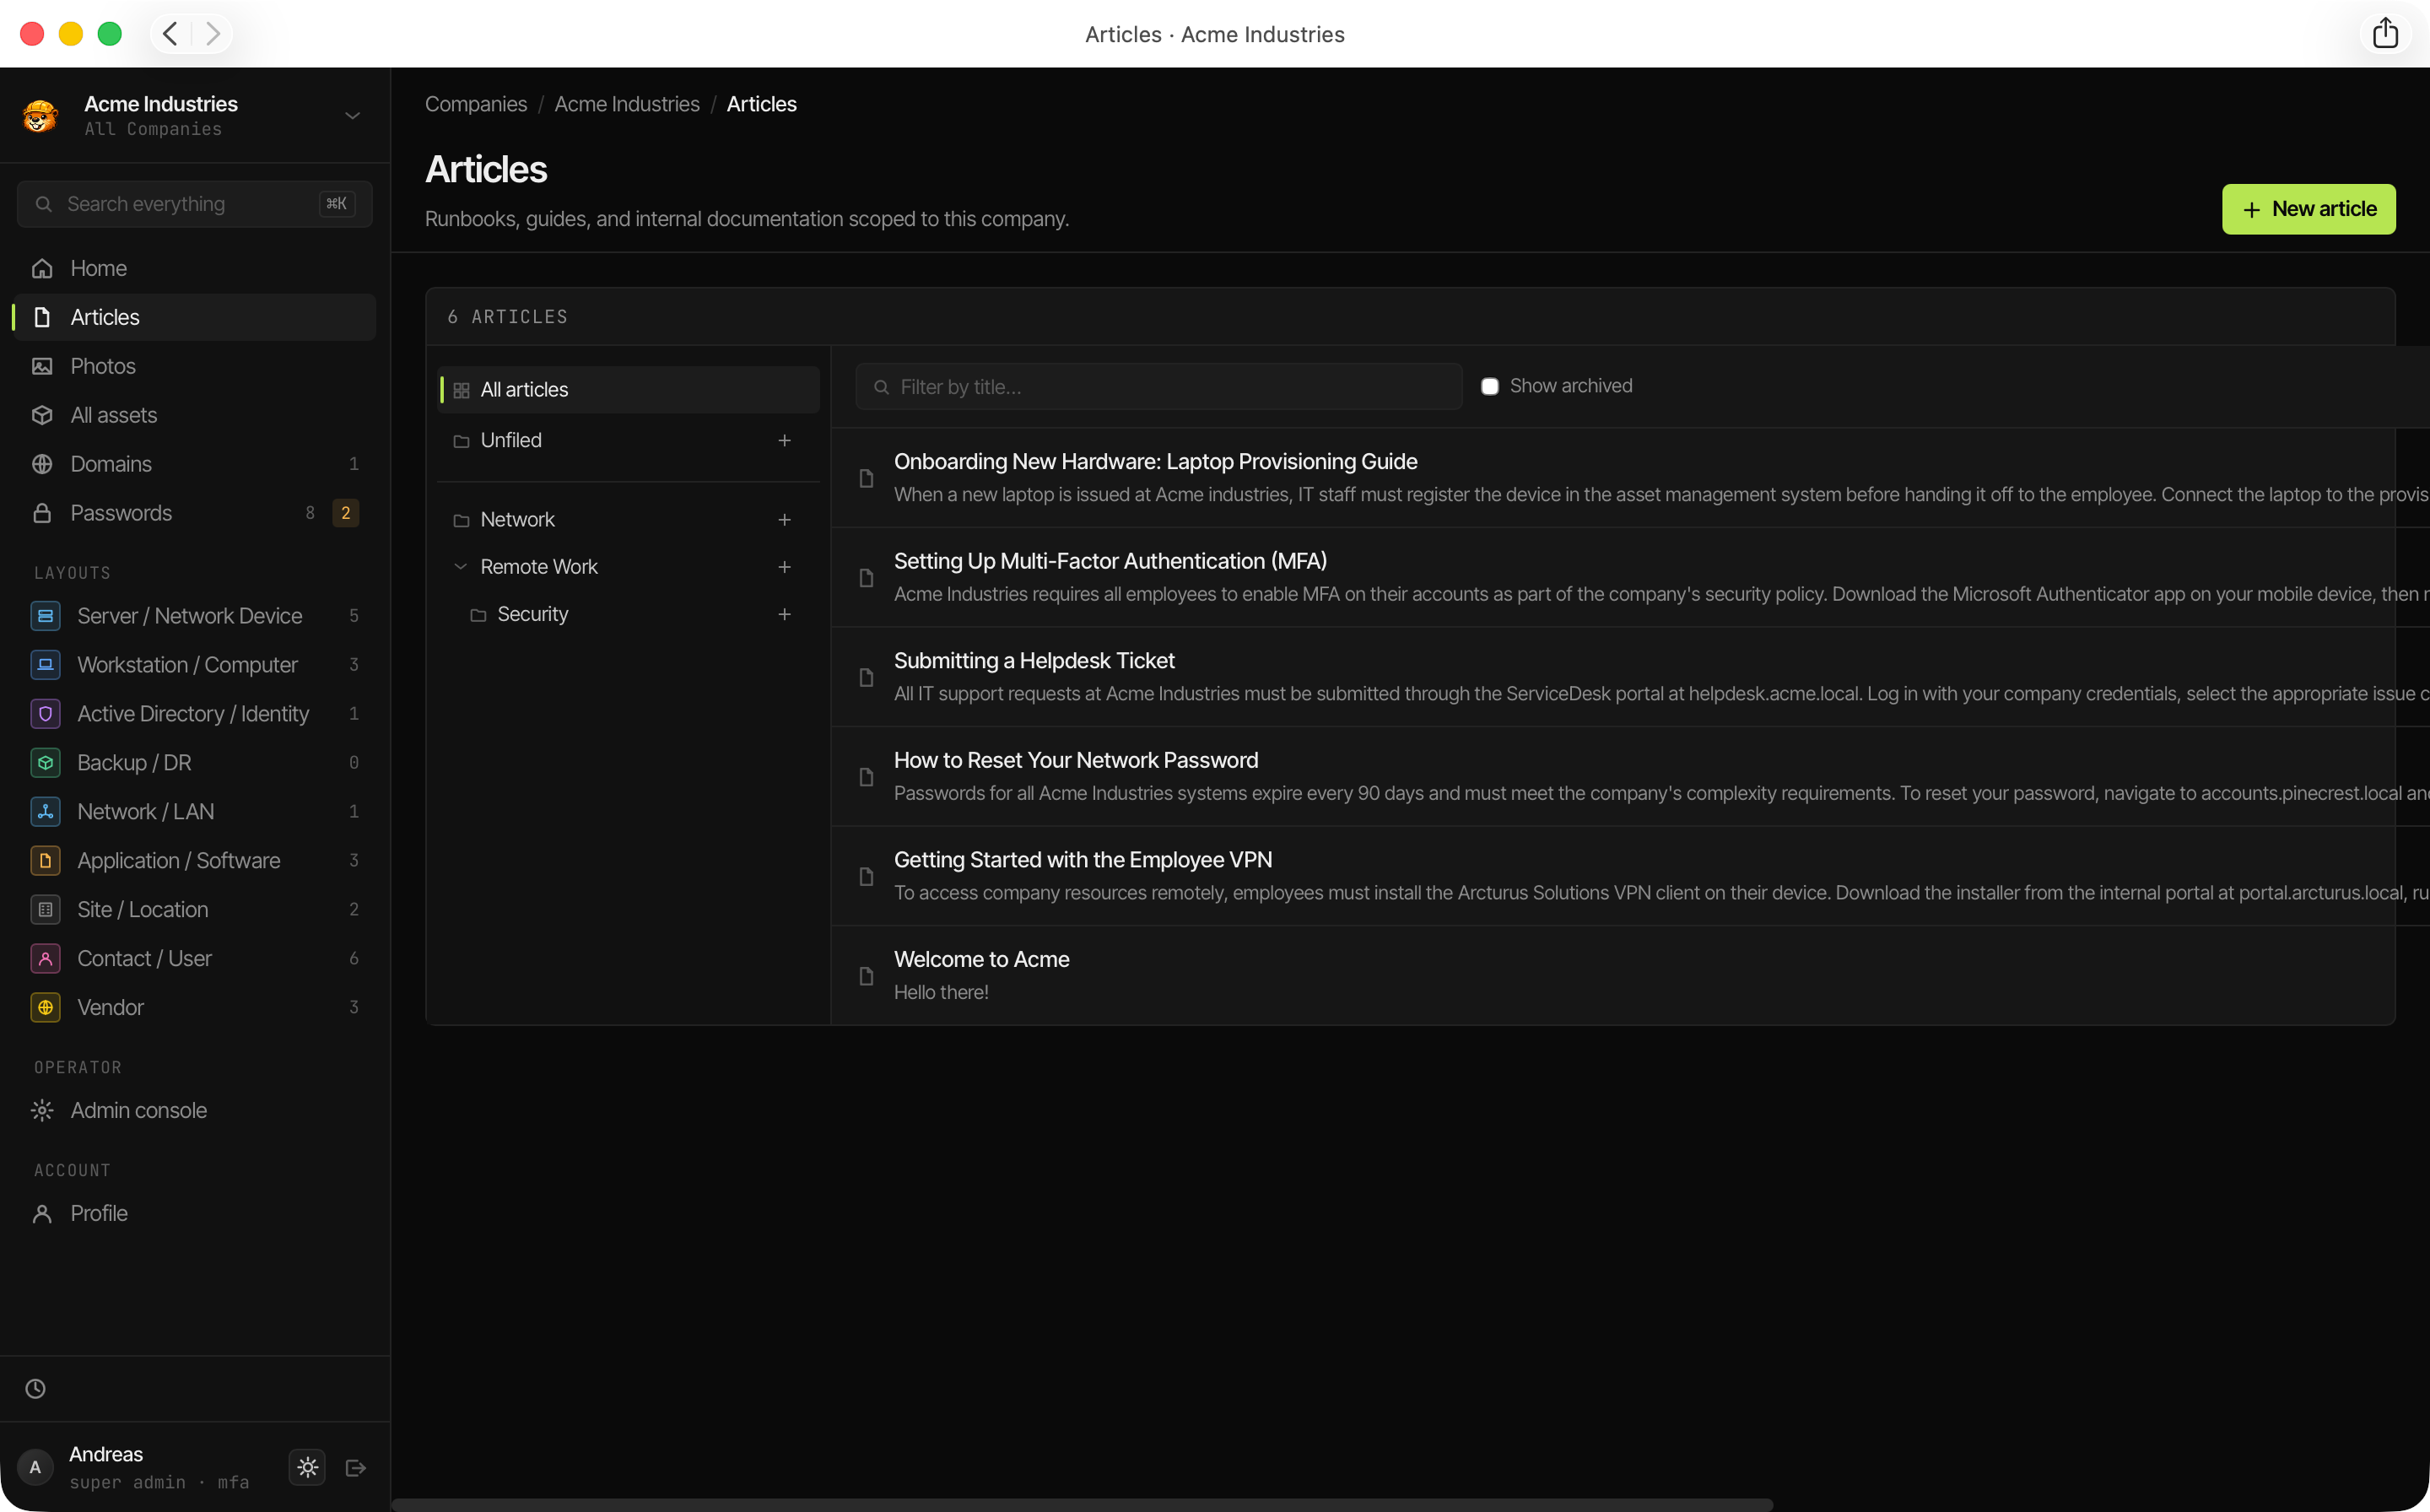Viewport: 2430px width, 1512px height.
Task: Click the Andreas user avatar
Action: point(35,1467)
